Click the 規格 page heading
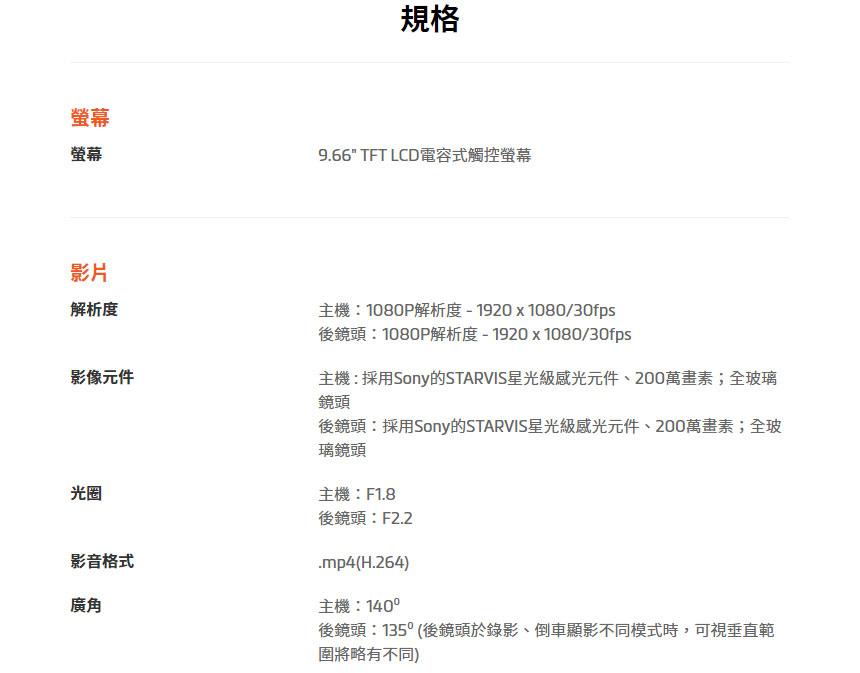 click(430, 19)
